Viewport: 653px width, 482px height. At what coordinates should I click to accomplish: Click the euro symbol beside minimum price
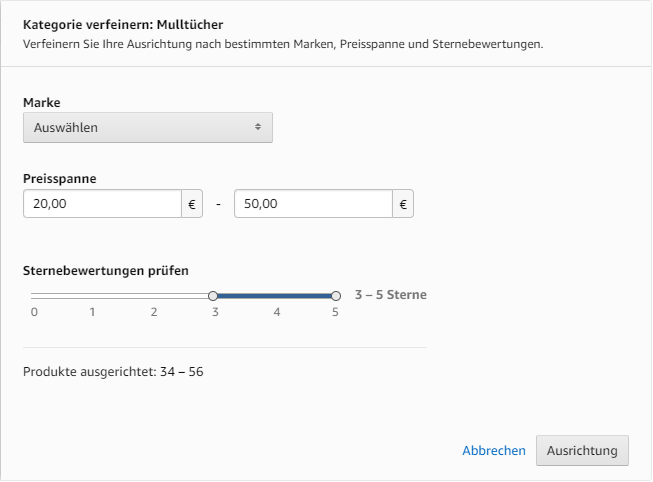coord(192,204)
